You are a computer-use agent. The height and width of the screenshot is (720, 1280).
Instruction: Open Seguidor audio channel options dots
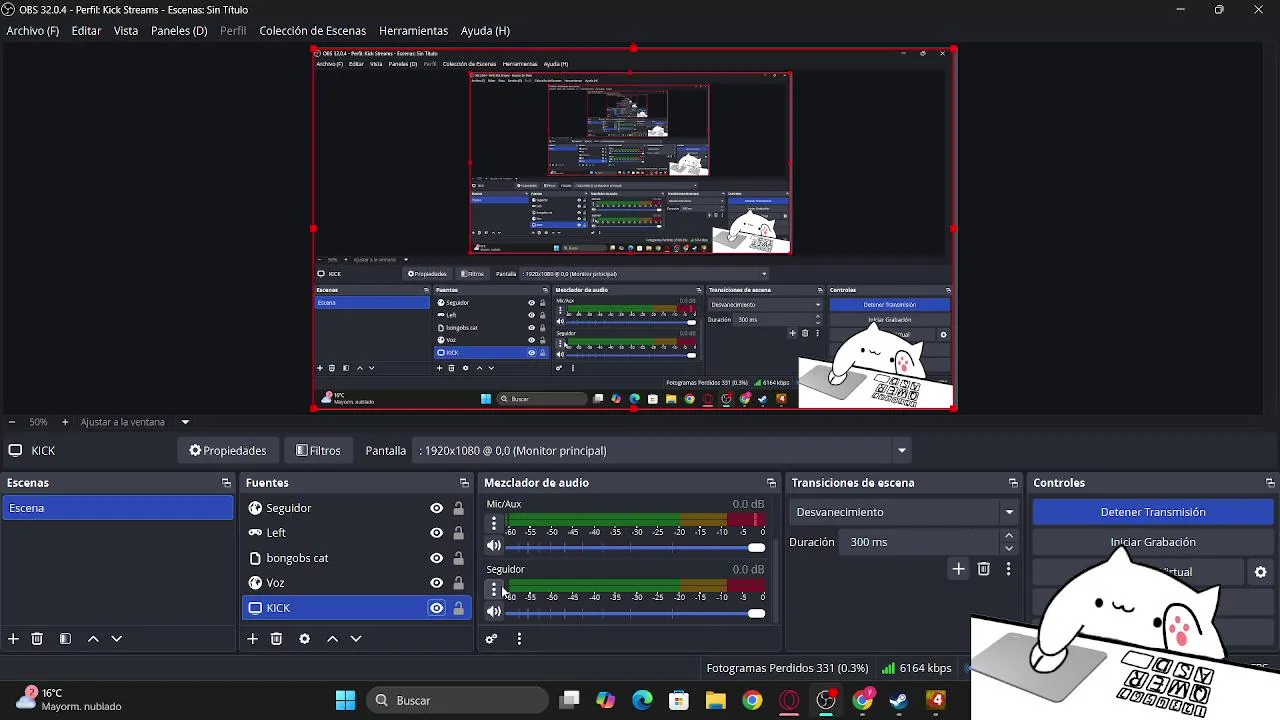(x=493, y=589)
